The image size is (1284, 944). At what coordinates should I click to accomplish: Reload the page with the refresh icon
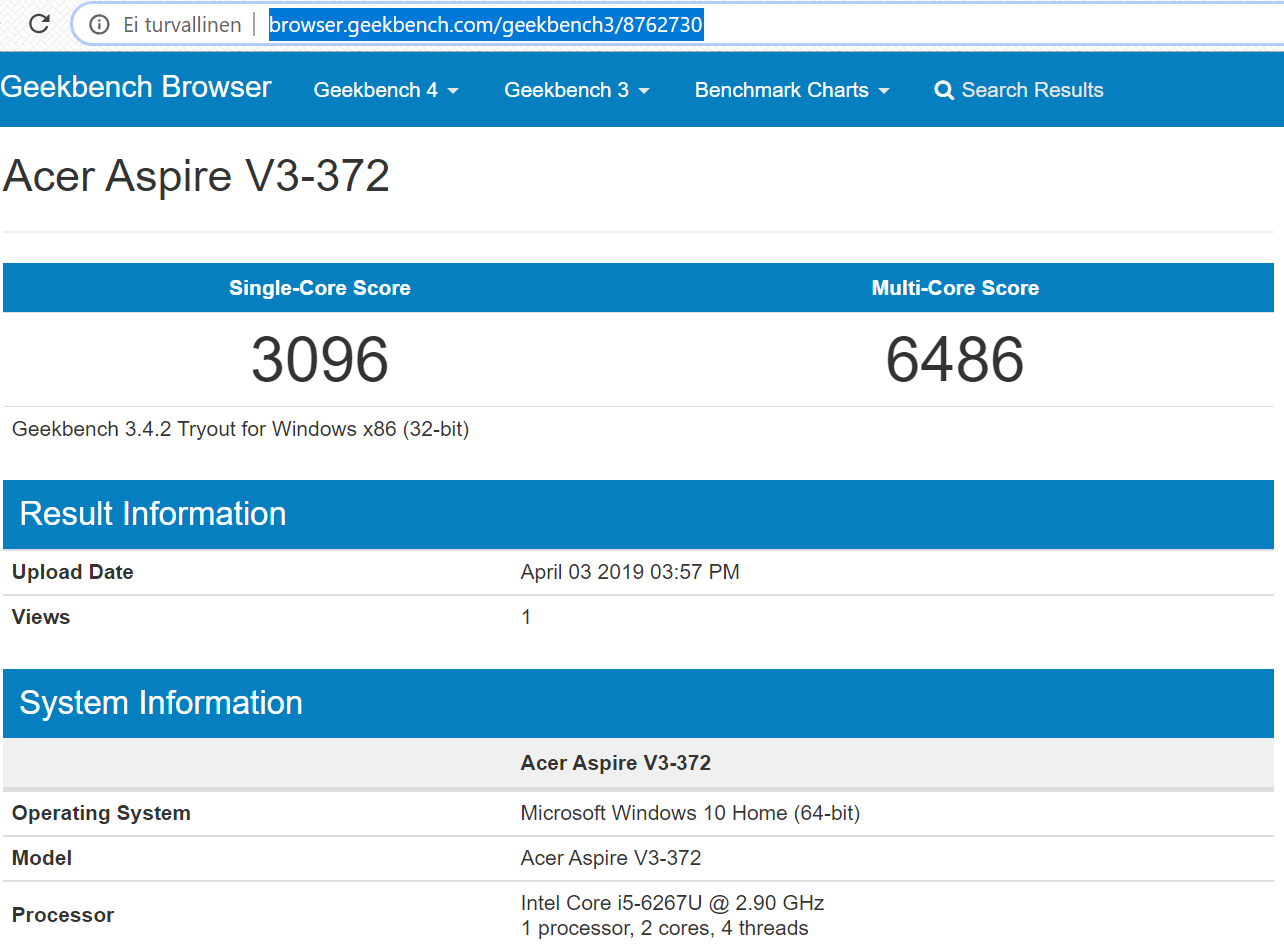click(39, 24)
